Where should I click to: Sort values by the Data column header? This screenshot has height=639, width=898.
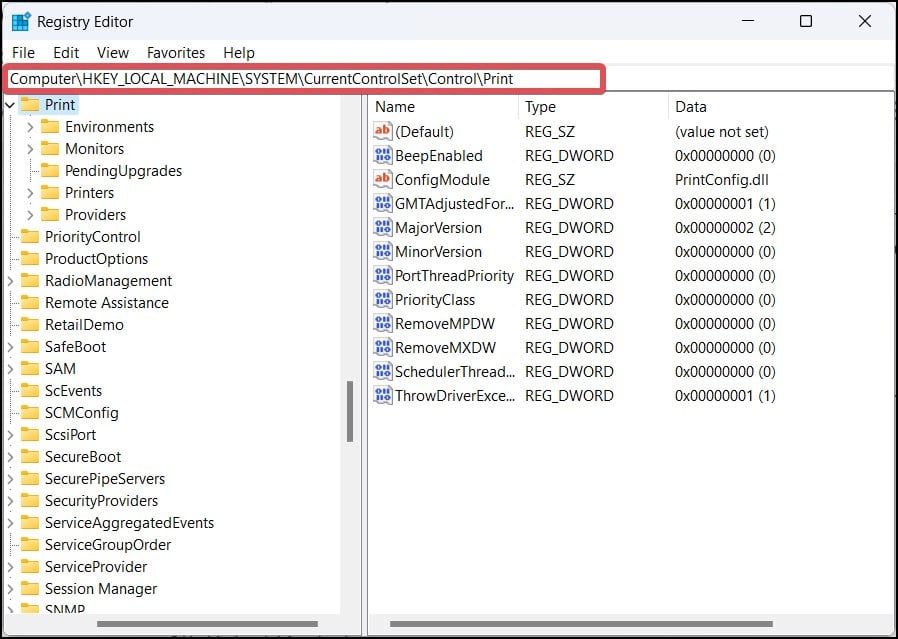[x=781, y=107]
